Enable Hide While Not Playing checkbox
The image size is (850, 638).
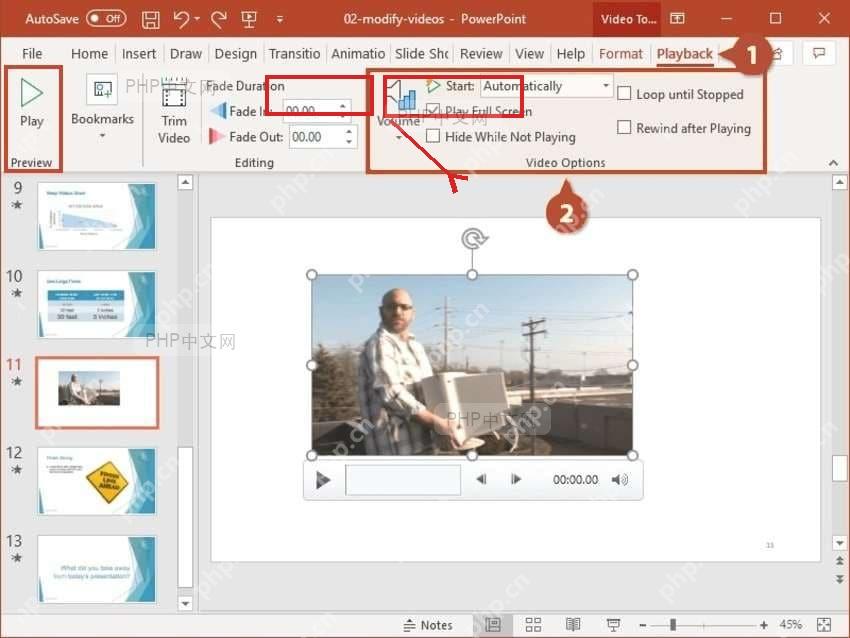click(x=433, y=136)
